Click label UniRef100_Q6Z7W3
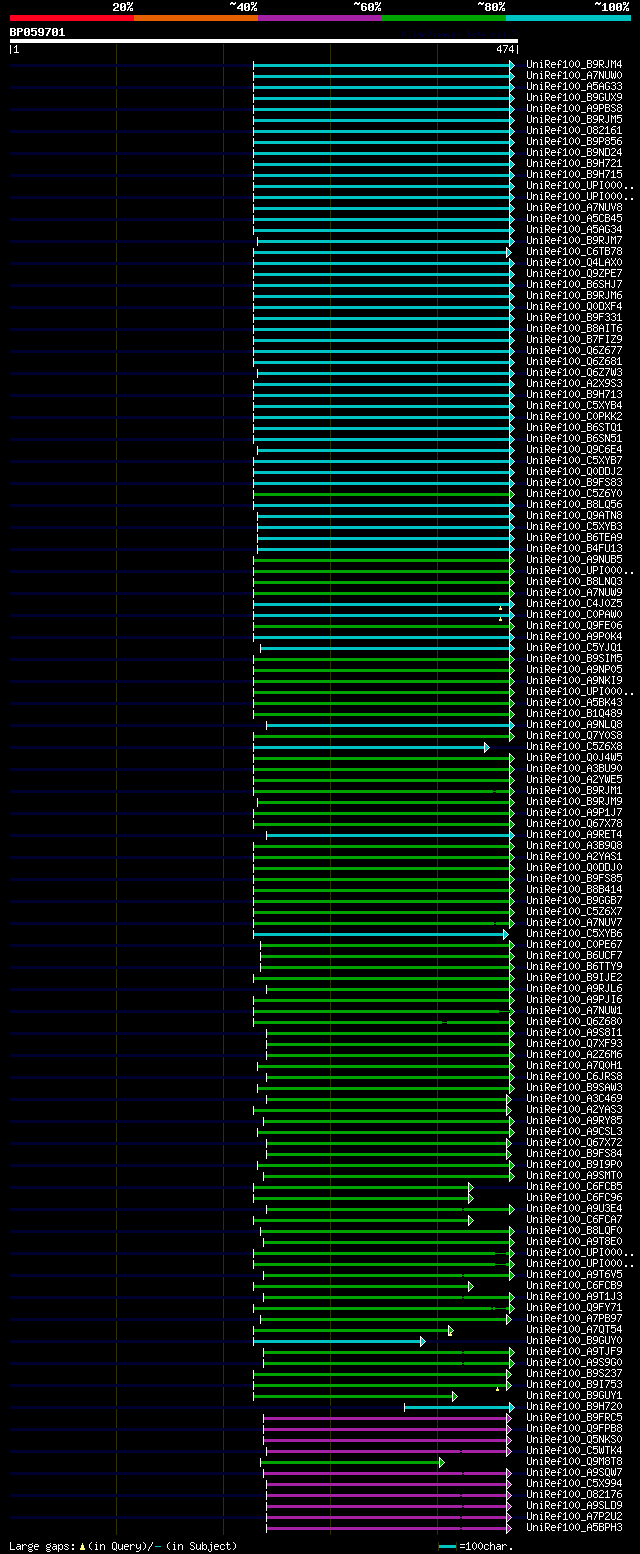 (x=574, y=373)
